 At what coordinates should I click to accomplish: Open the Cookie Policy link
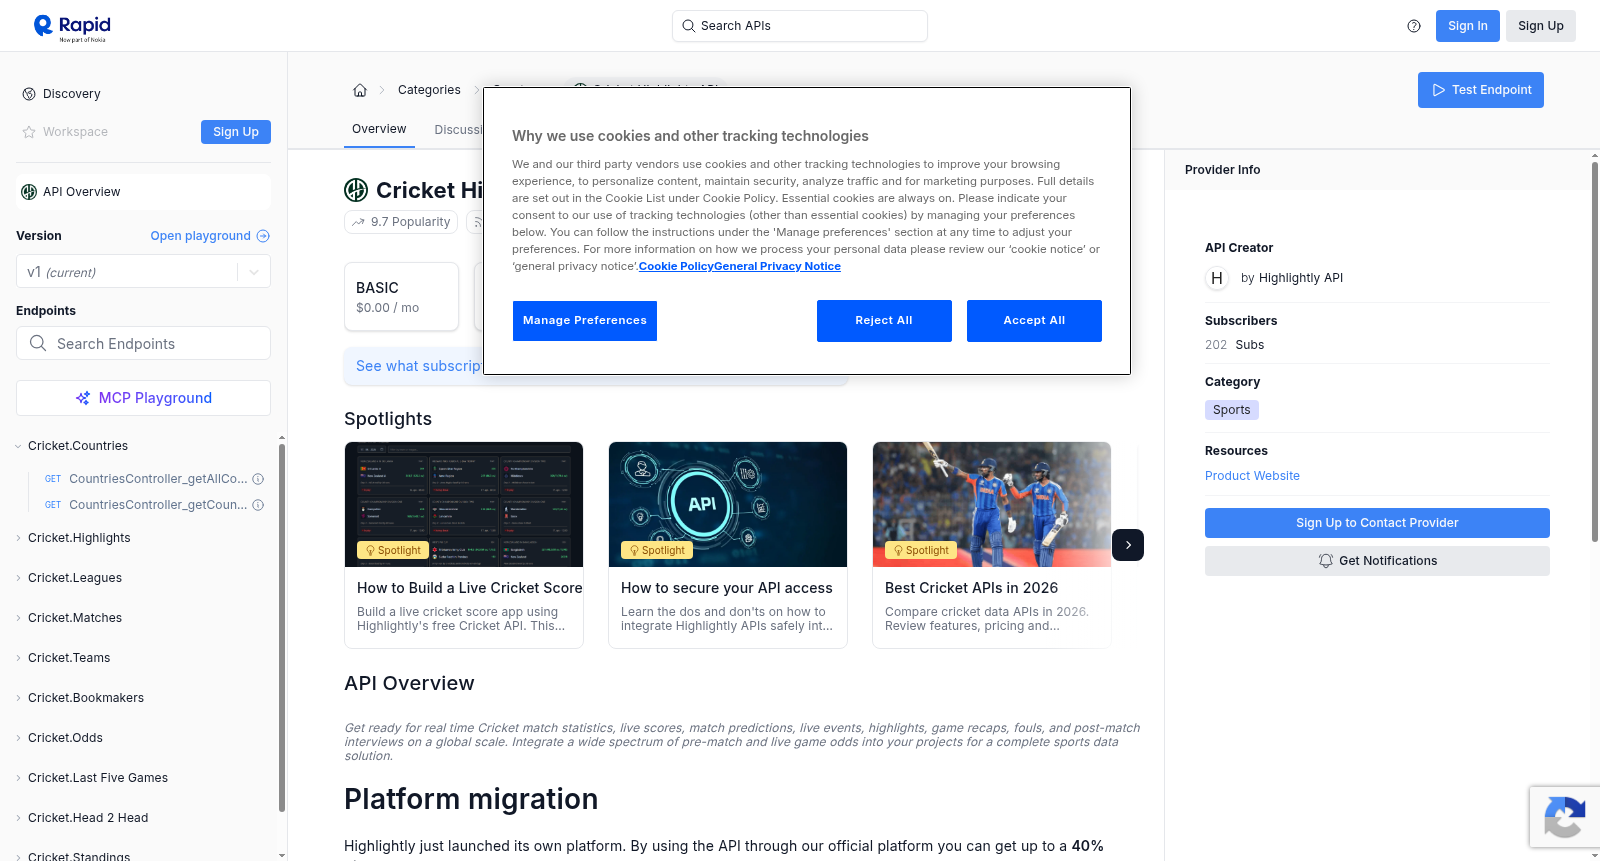click(676, 266)
